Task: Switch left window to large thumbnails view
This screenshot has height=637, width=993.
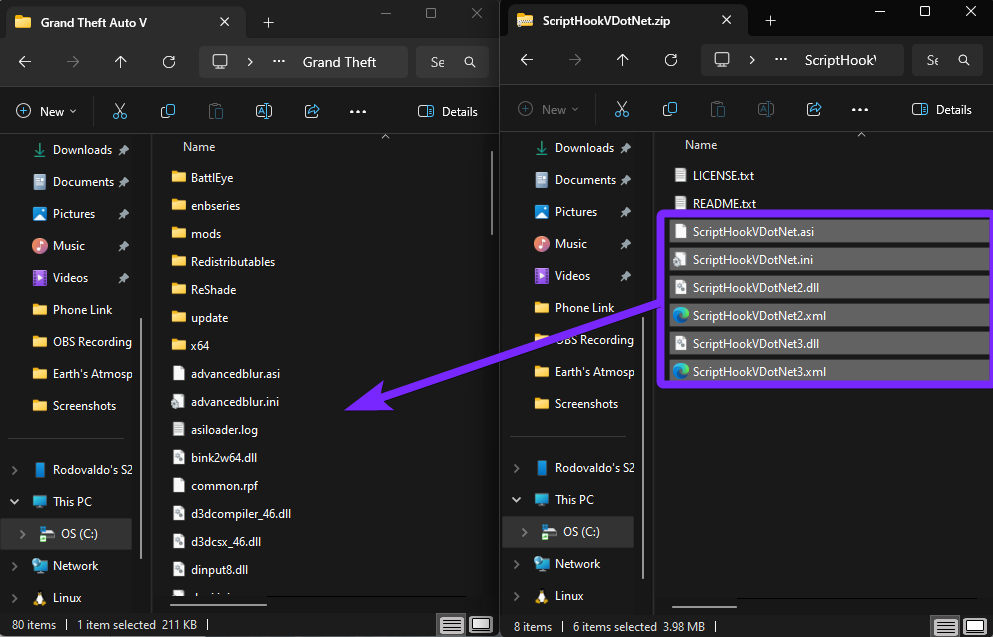Action: tap(481, 626)
